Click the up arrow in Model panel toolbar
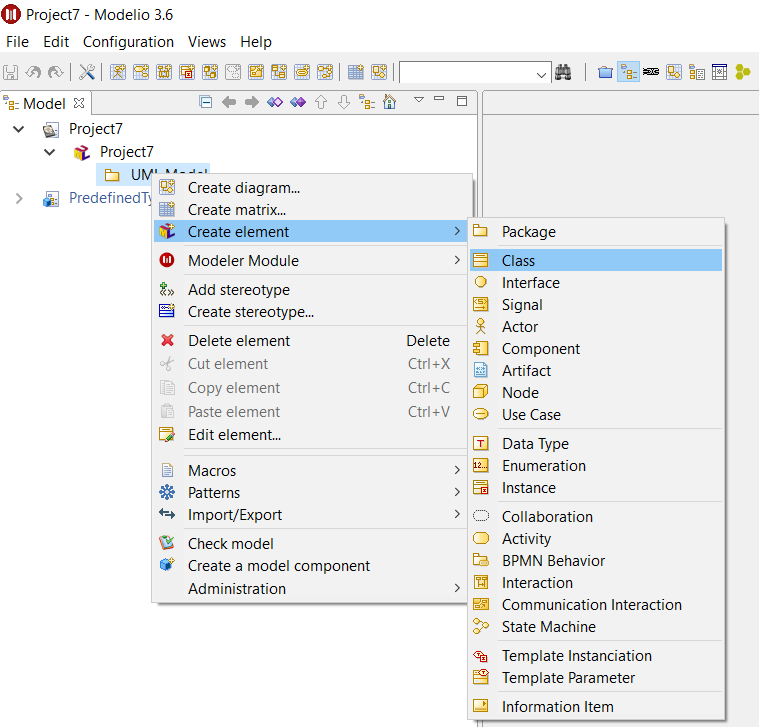The image size is (759, 727). 321,102
